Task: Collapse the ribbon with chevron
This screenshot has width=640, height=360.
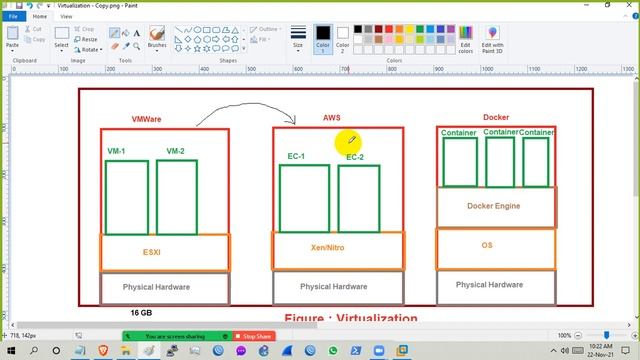Action: coord(626,16)
